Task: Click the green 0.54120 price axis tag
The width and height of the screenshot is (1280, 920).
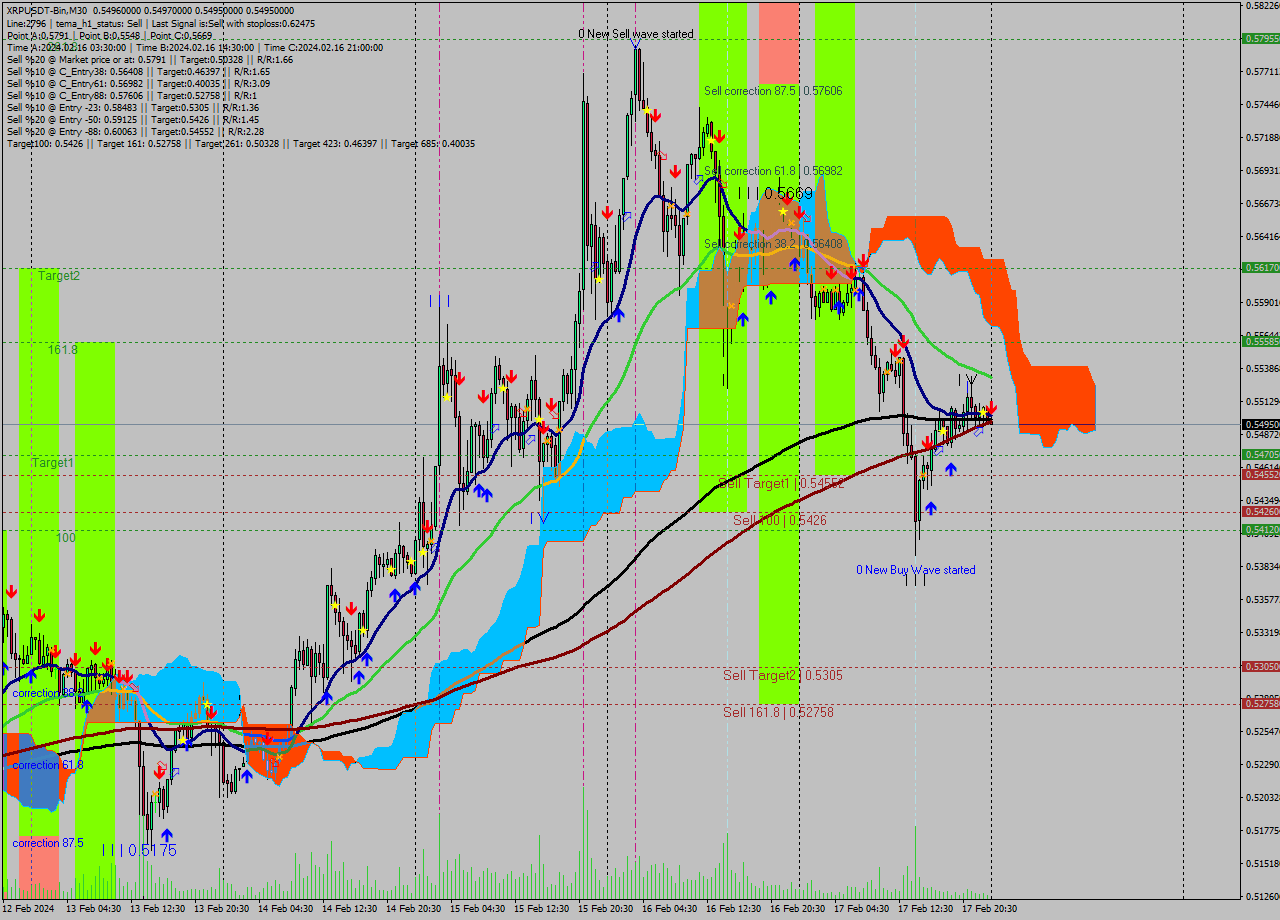Action: point(1260,530)
